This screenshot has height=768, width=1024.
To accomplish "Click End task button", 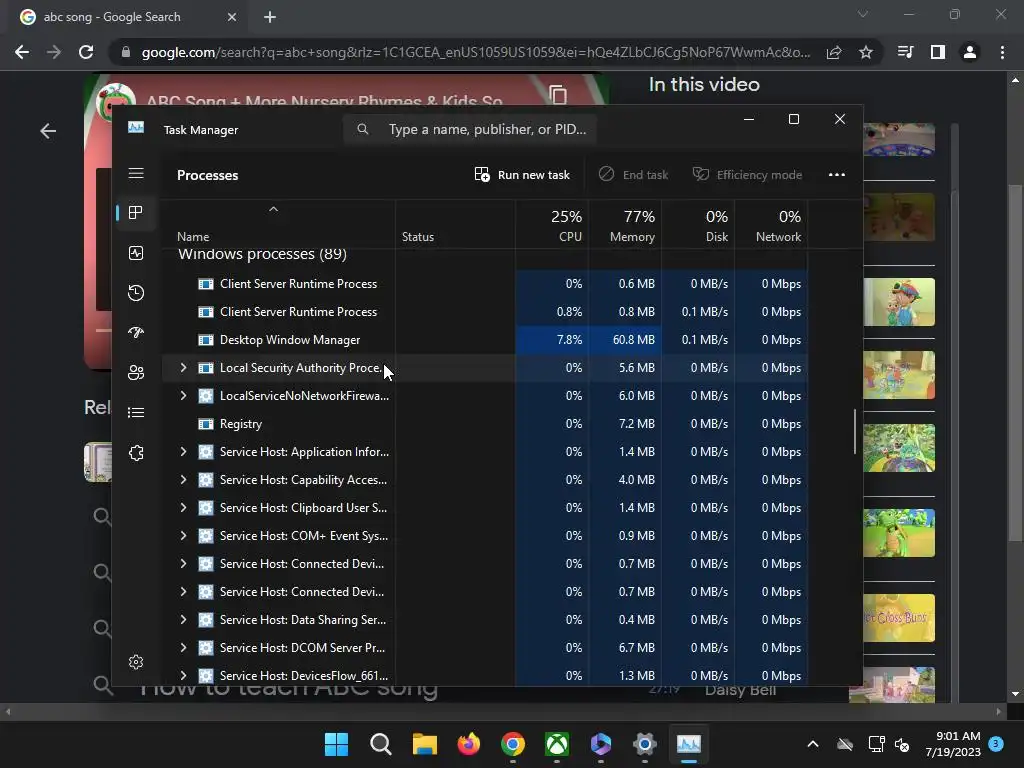I will [x=633, y=174].
